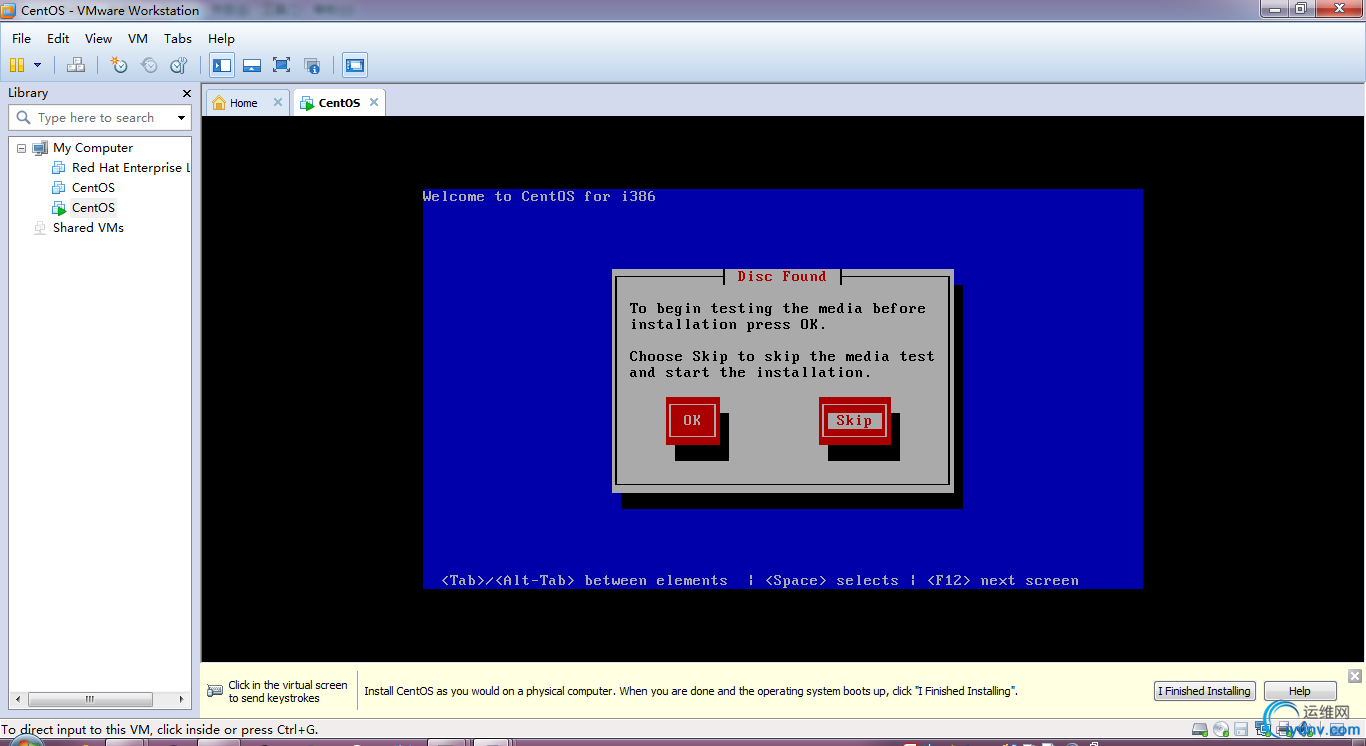This screenshot has width=1366, height=746.
Task: Click the Library search field
Action: 99,117
